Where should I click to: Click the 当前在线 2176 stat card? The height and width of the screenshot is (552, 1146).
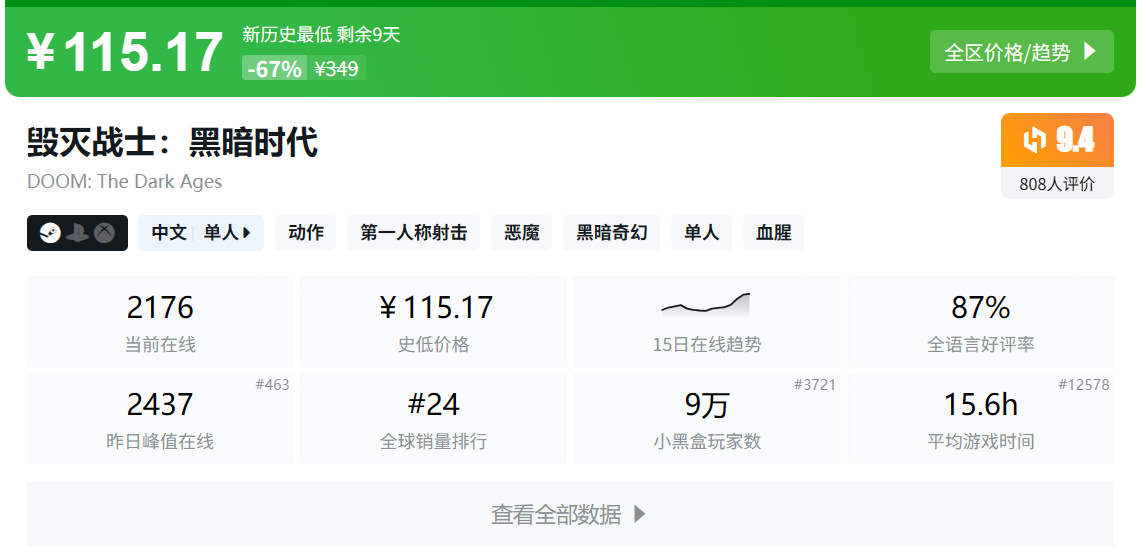(x=160, y=322)
